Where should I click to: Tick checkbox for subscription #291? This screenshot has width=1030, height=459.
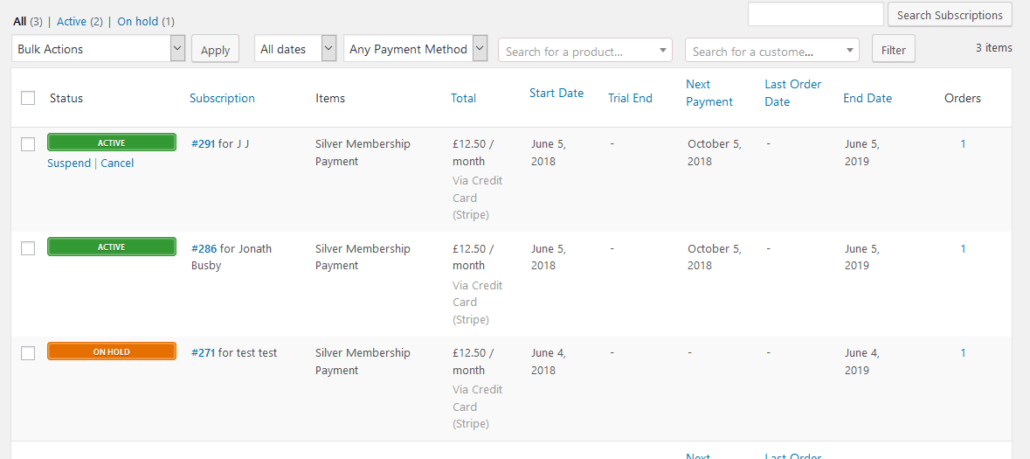click(28, 144)
